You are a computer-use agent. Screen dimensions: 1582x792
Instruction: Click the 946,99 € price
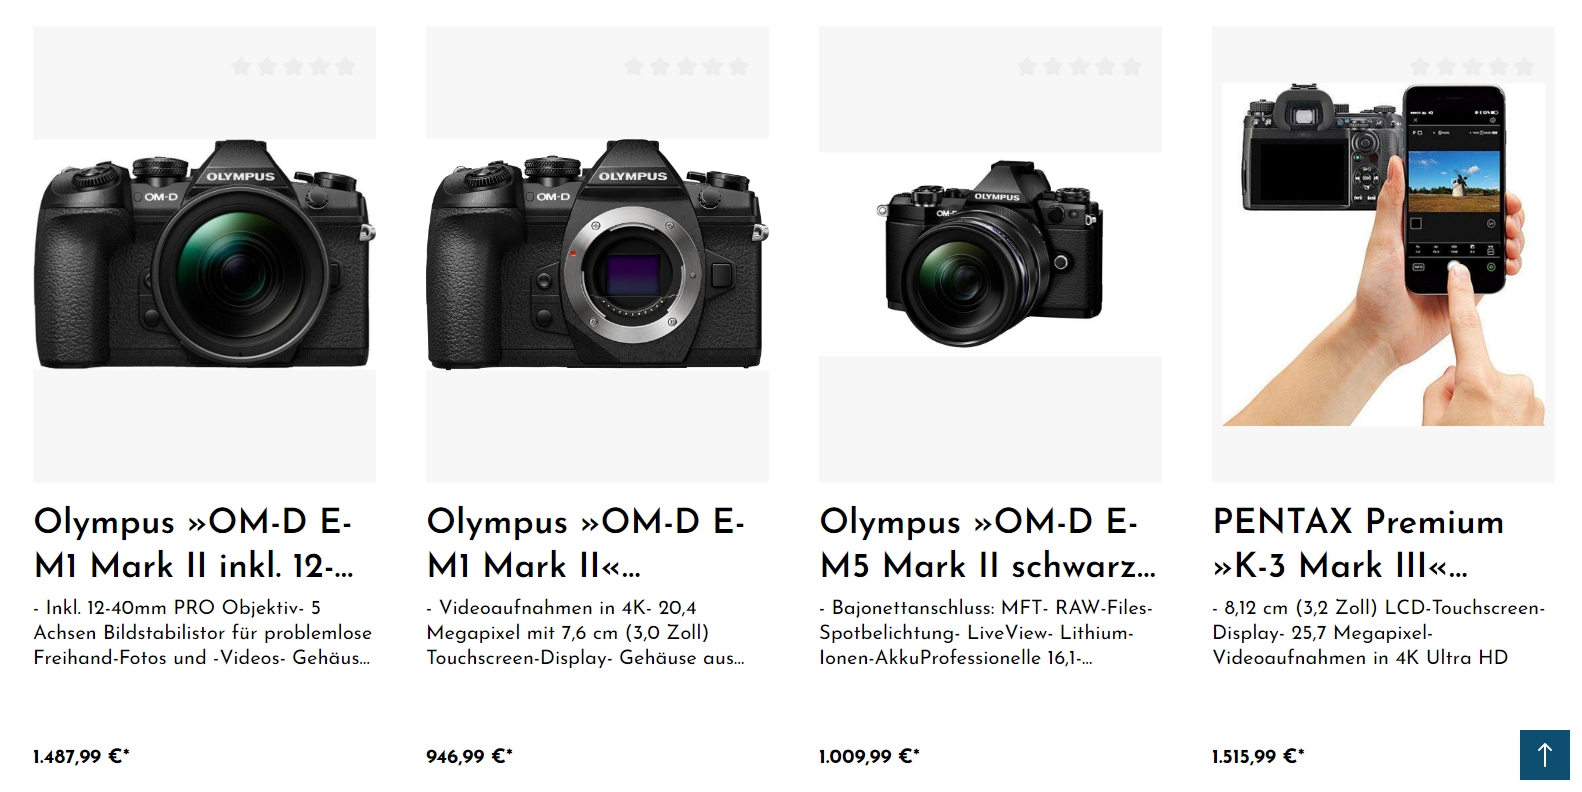(469, 757)
